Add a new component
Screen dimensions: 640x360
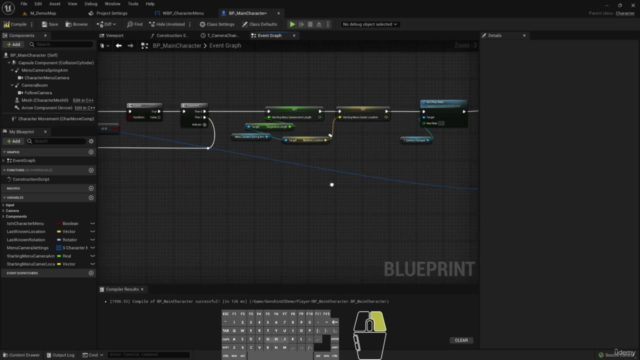coord(13,44)
